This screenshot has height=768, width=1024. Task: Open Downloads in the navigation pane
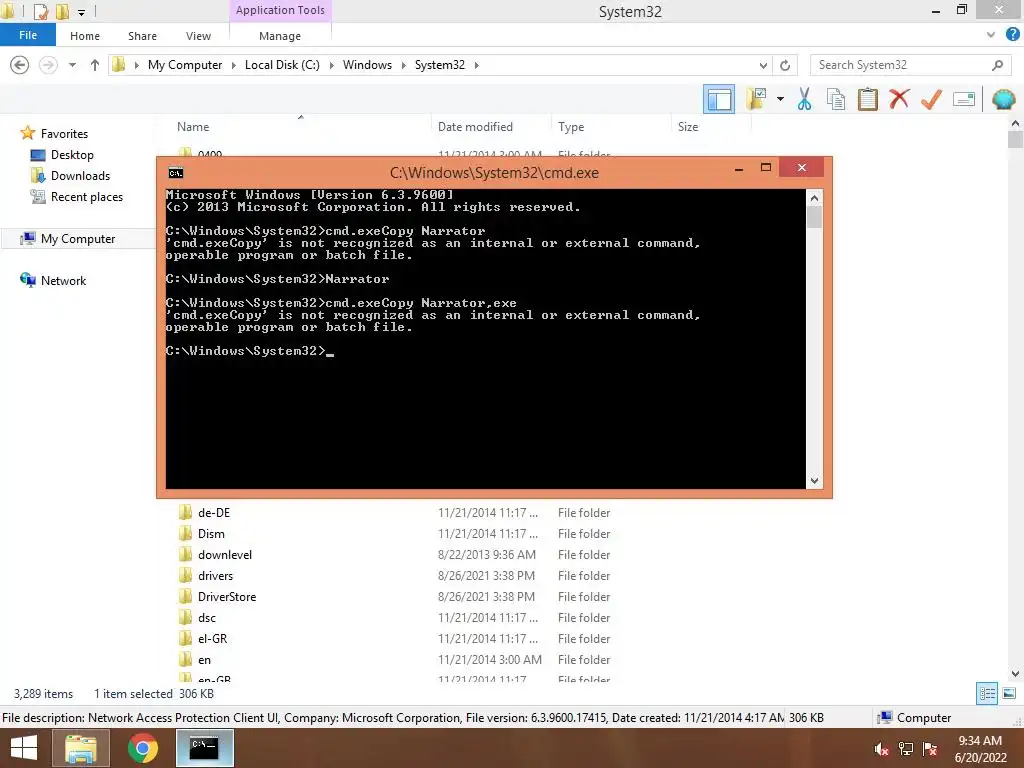[x=80, y=176]
